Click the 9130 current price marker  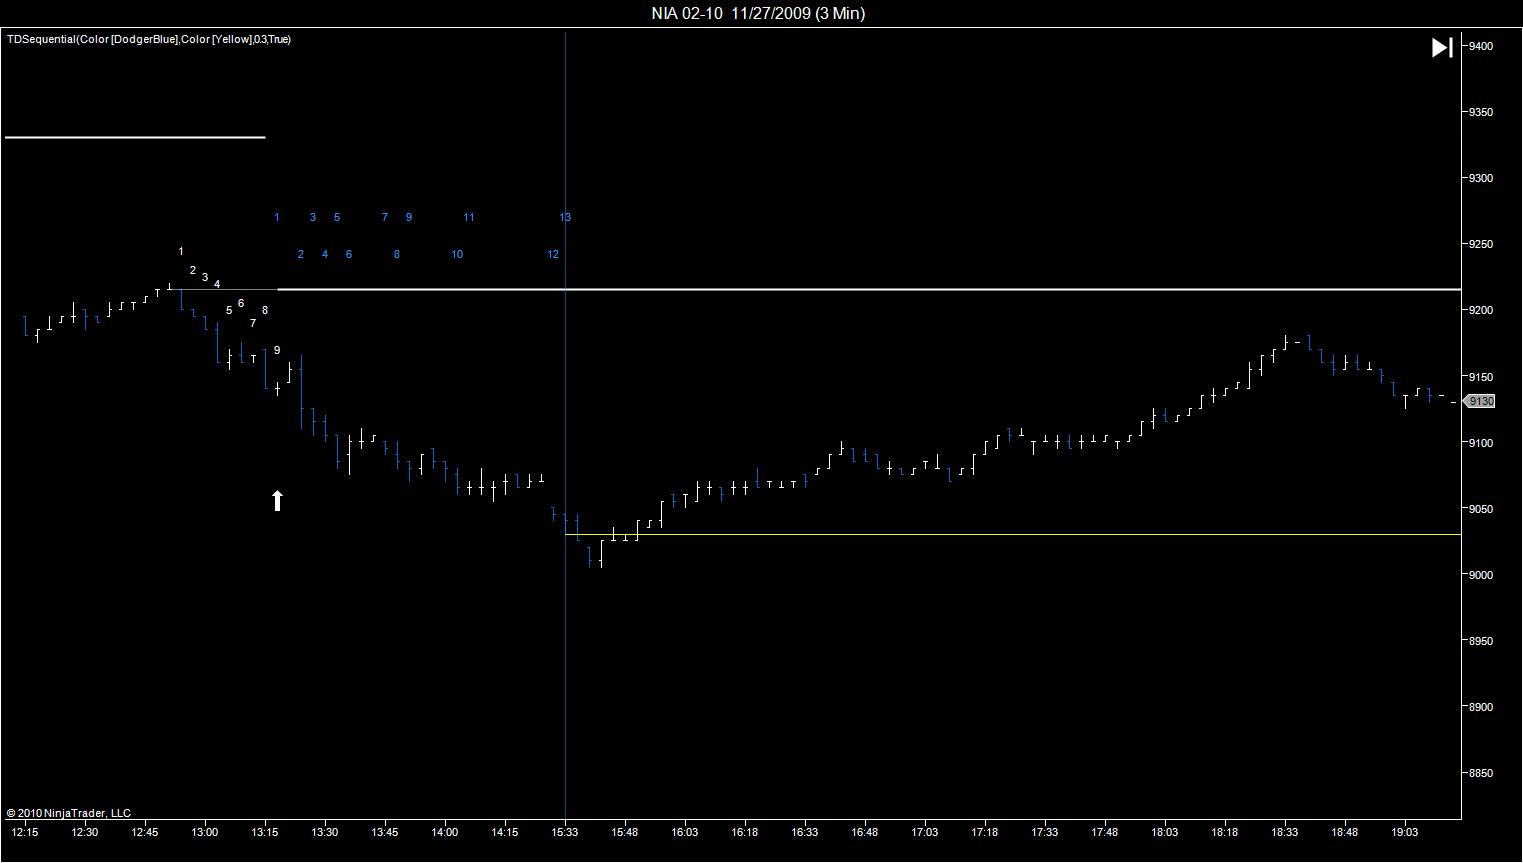click(1479, 401)
